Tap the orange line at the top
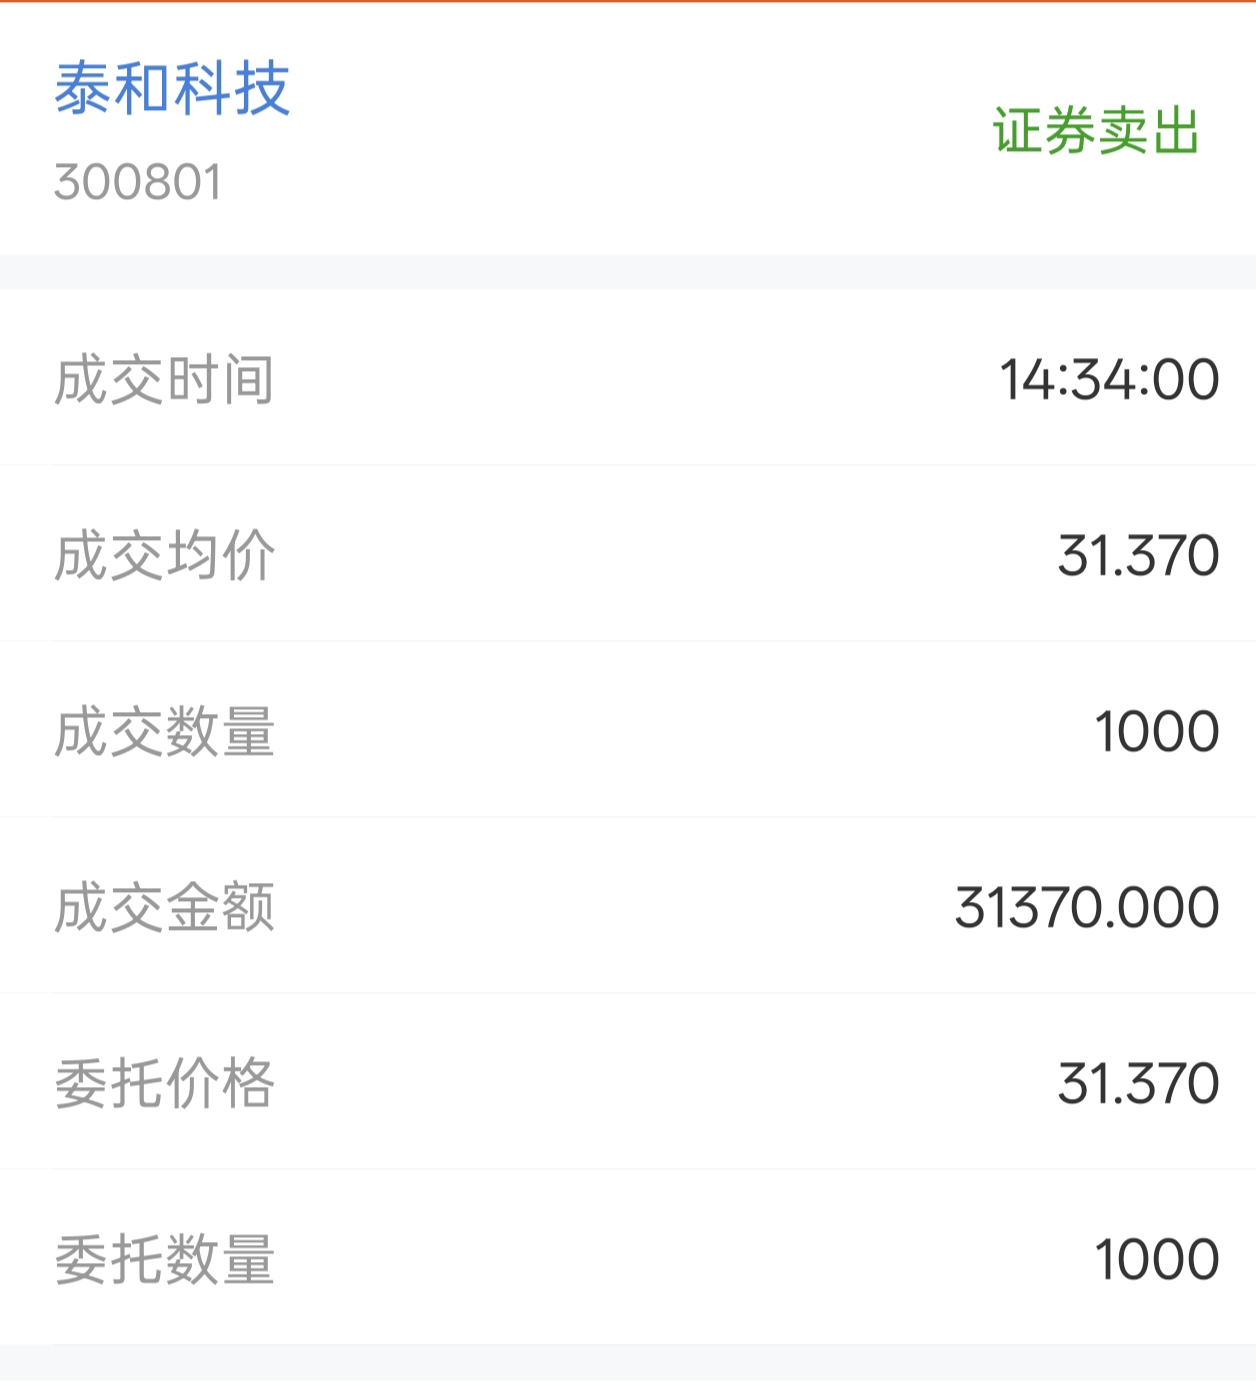The height and width of the screenshot is (1388, 1256). tap(628, 1)
